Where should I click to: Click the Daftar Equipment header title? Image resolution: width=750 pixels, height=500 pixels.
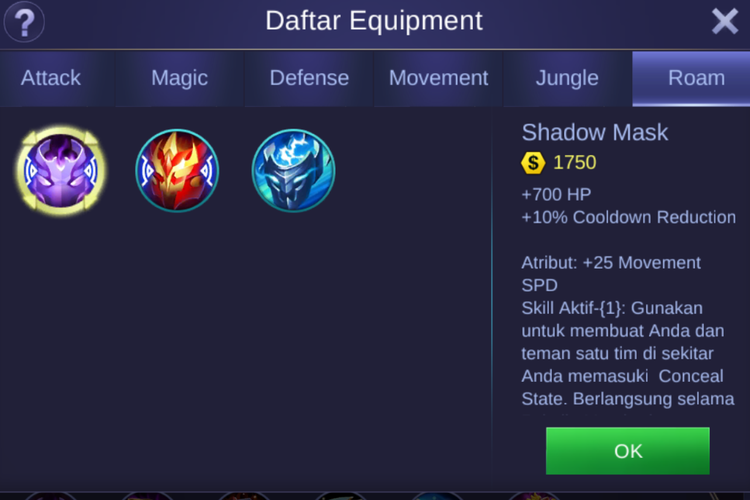(x=374, y=21)
